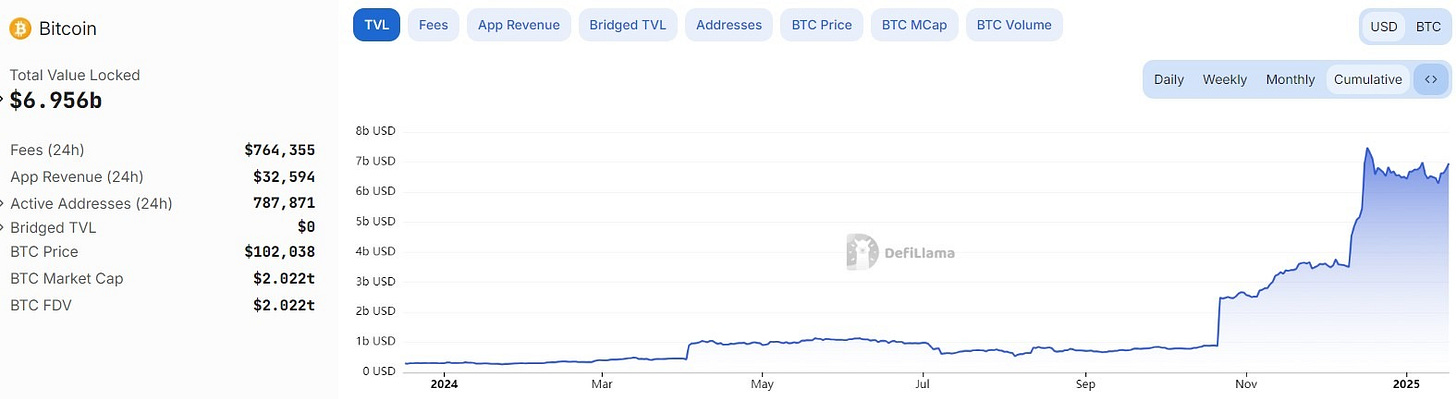Add BTC MCap to the chart
The width and height of the screenshot is (1456, 399).
tap(915, 25)
